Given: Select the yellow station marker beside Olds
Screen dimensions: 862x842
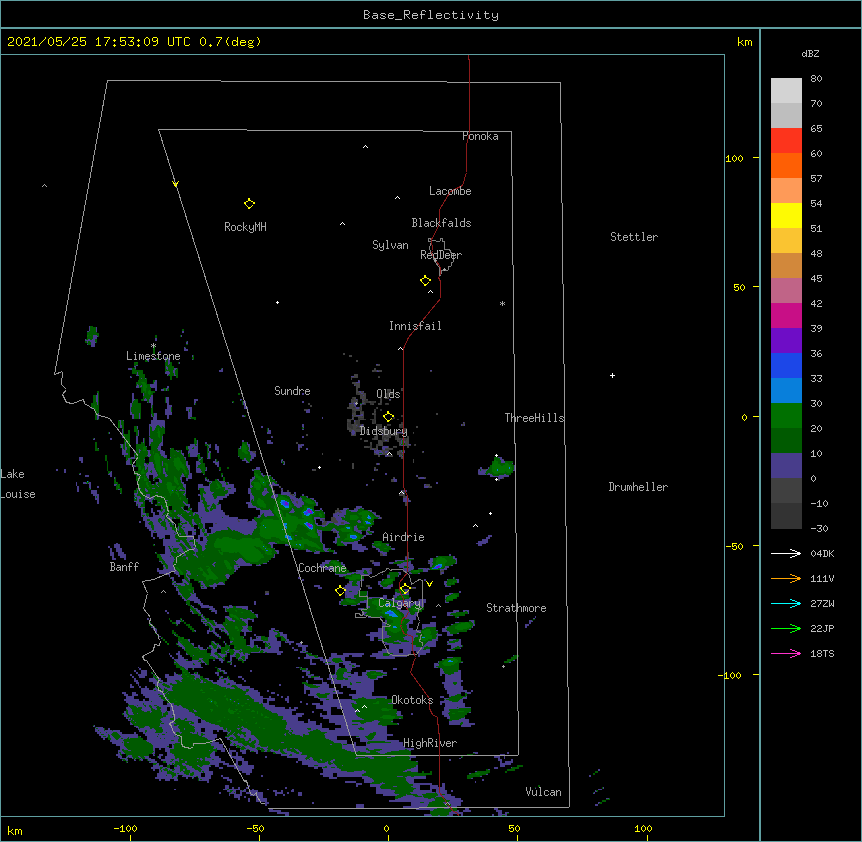Looking at the screenshot, I should [388, 417].
